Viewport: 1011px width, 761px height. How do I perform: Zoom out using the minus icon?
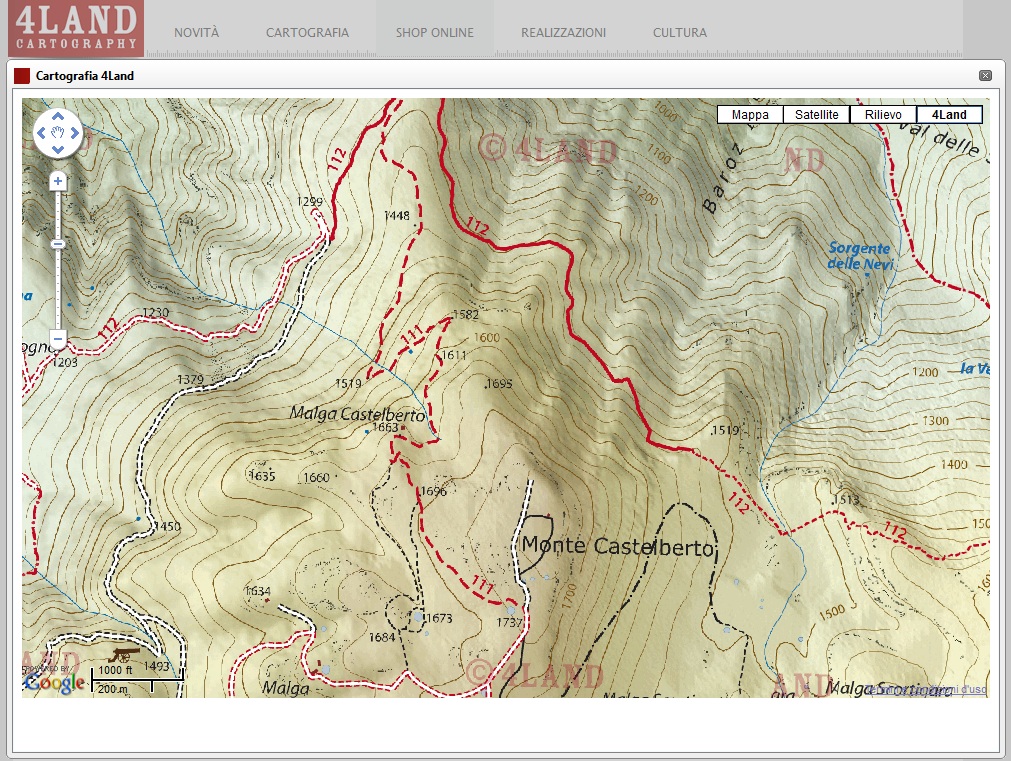(x=57, y=337)
